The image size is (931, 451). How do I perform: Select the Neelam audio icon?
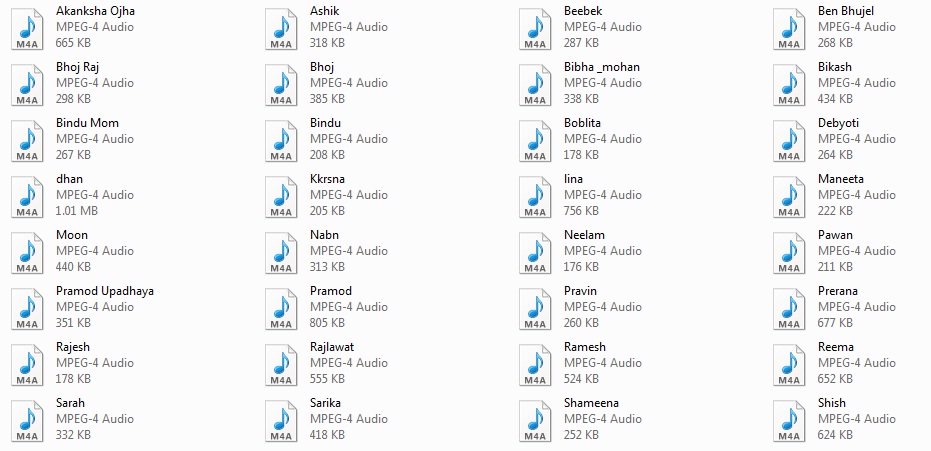coord(536,253)
